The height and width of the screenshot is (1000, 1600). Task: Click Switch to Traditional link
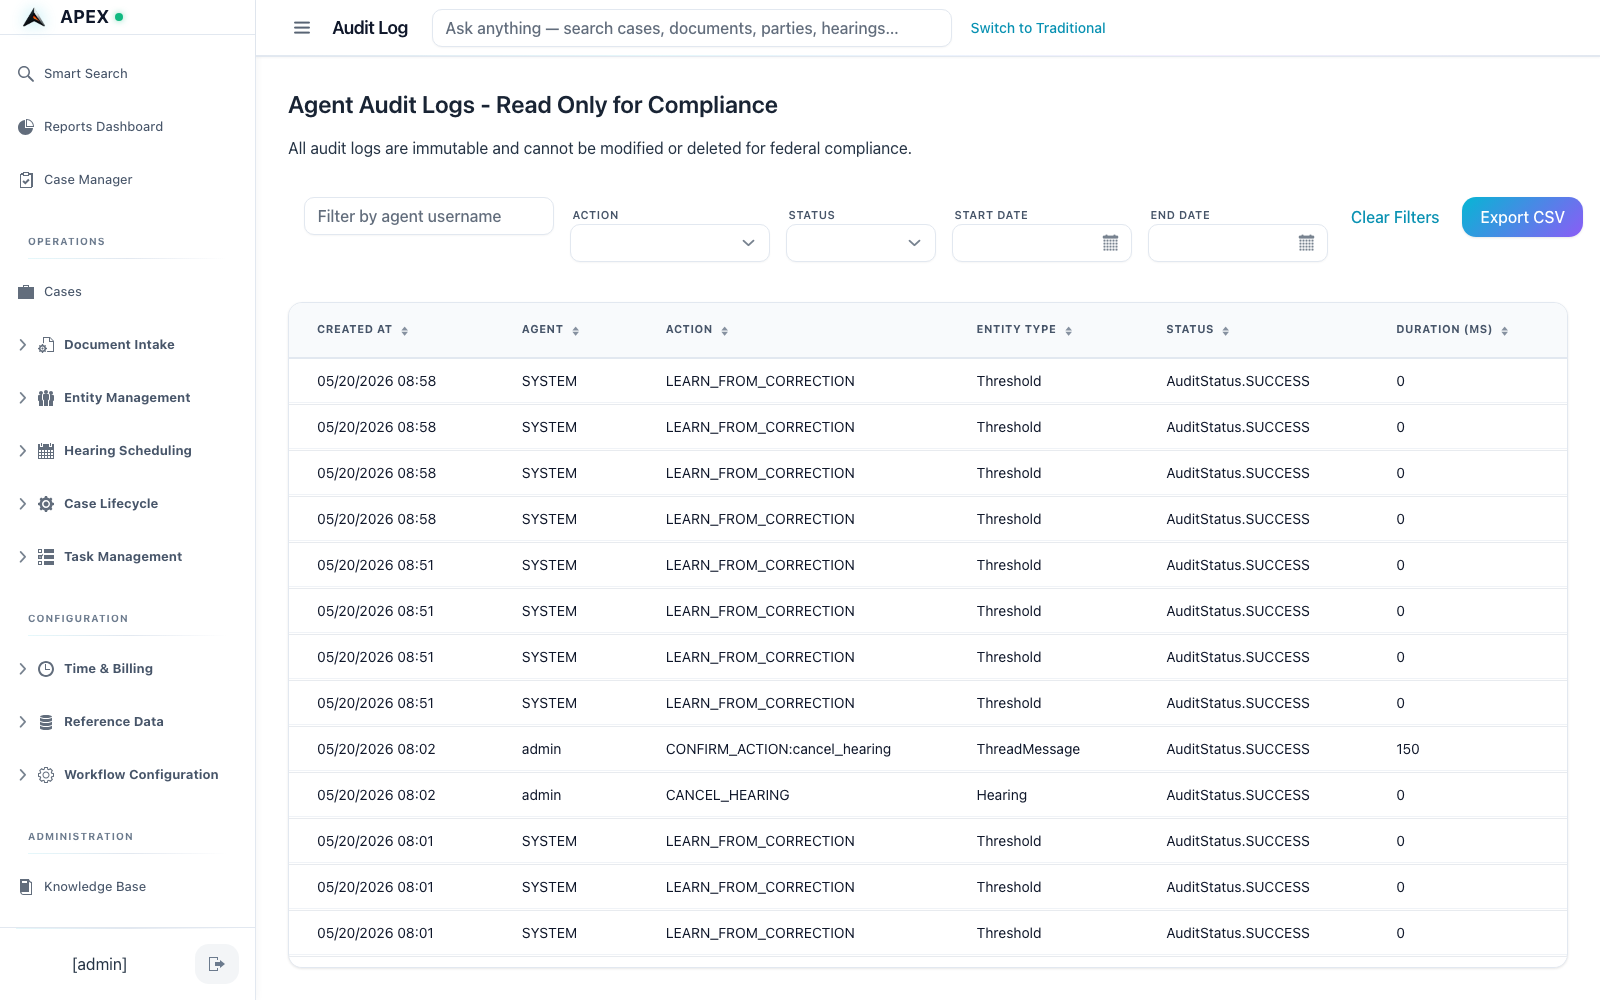tap(1038, 28)
